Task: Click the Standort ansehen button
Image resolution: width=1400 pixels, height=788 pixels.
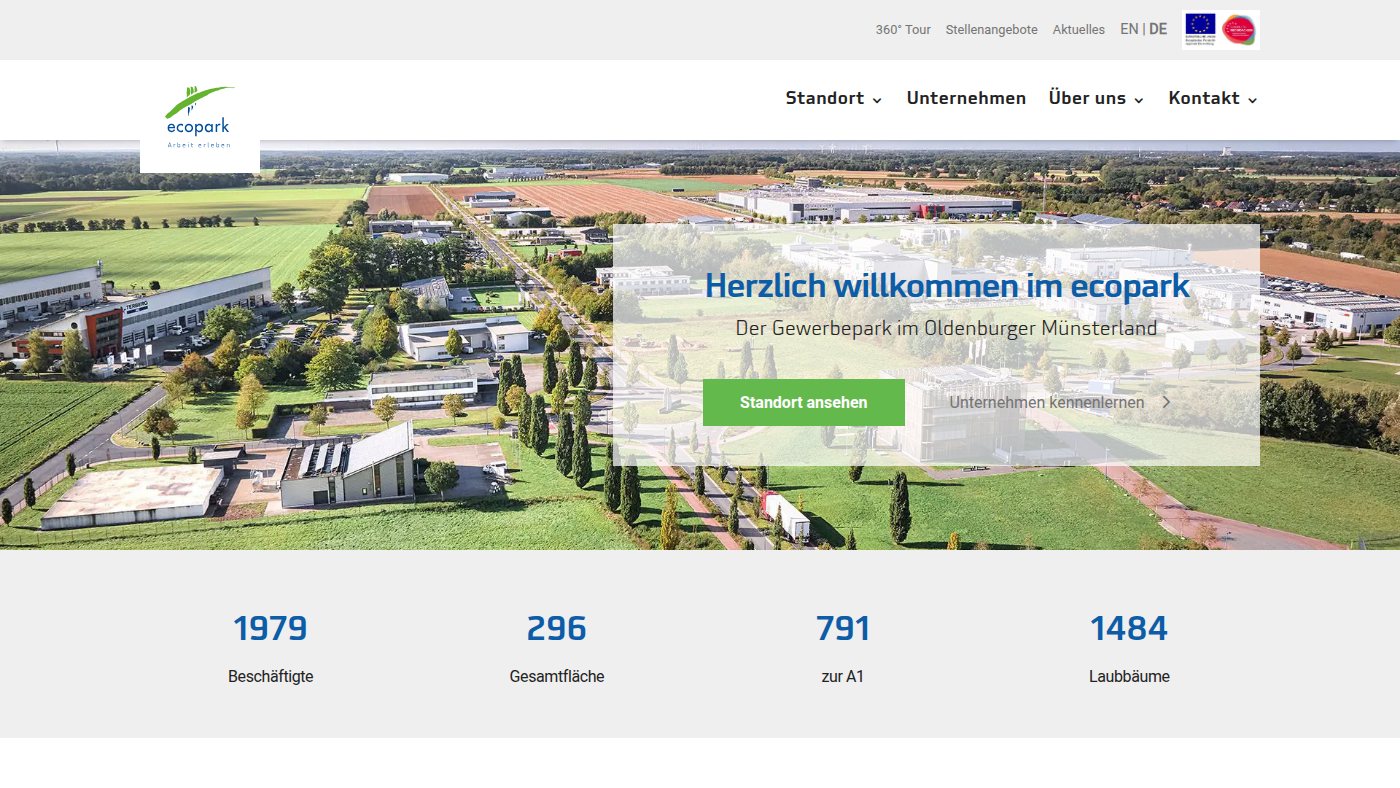Action: 804,402
